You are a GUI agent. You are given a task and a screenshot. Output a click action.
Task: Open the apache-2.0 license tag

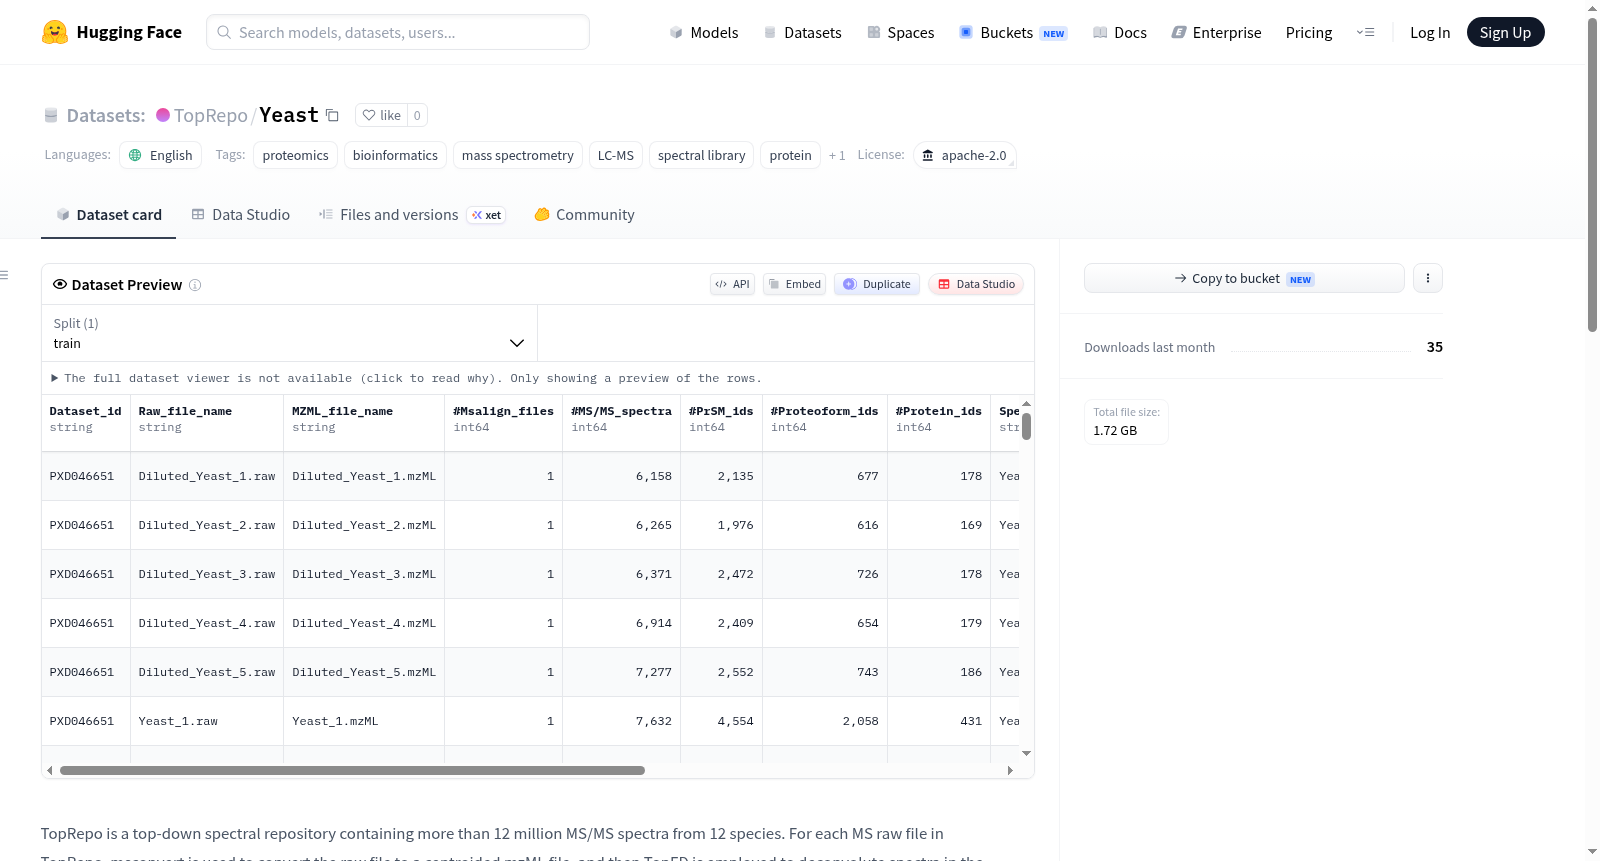[x=965, y=155]
